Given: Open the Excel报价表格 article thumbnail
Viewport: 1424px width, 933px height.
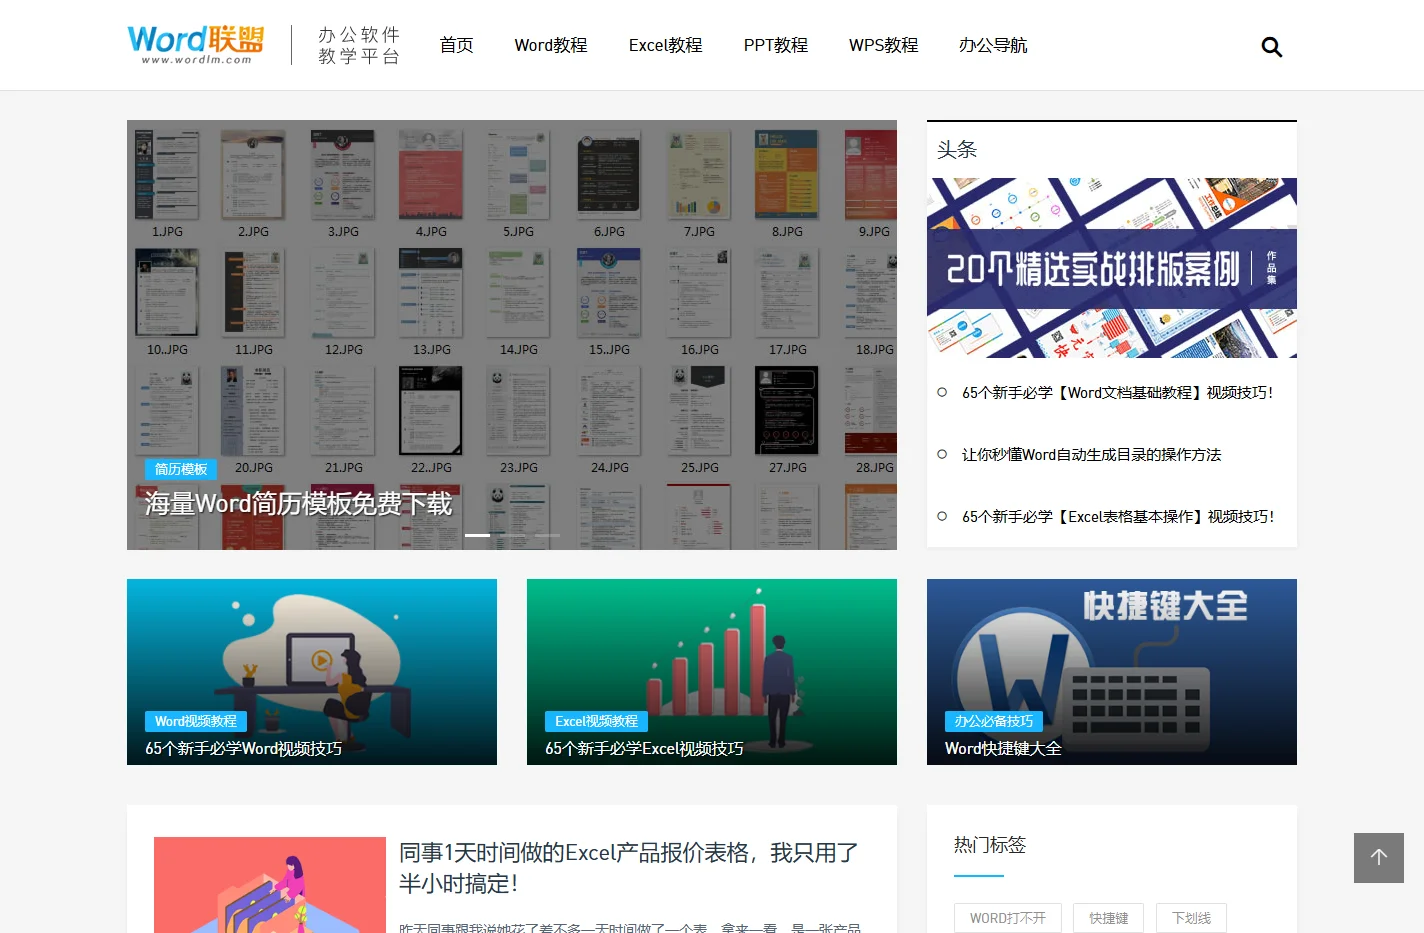Looking at the screenshot, I should (270, 885).
